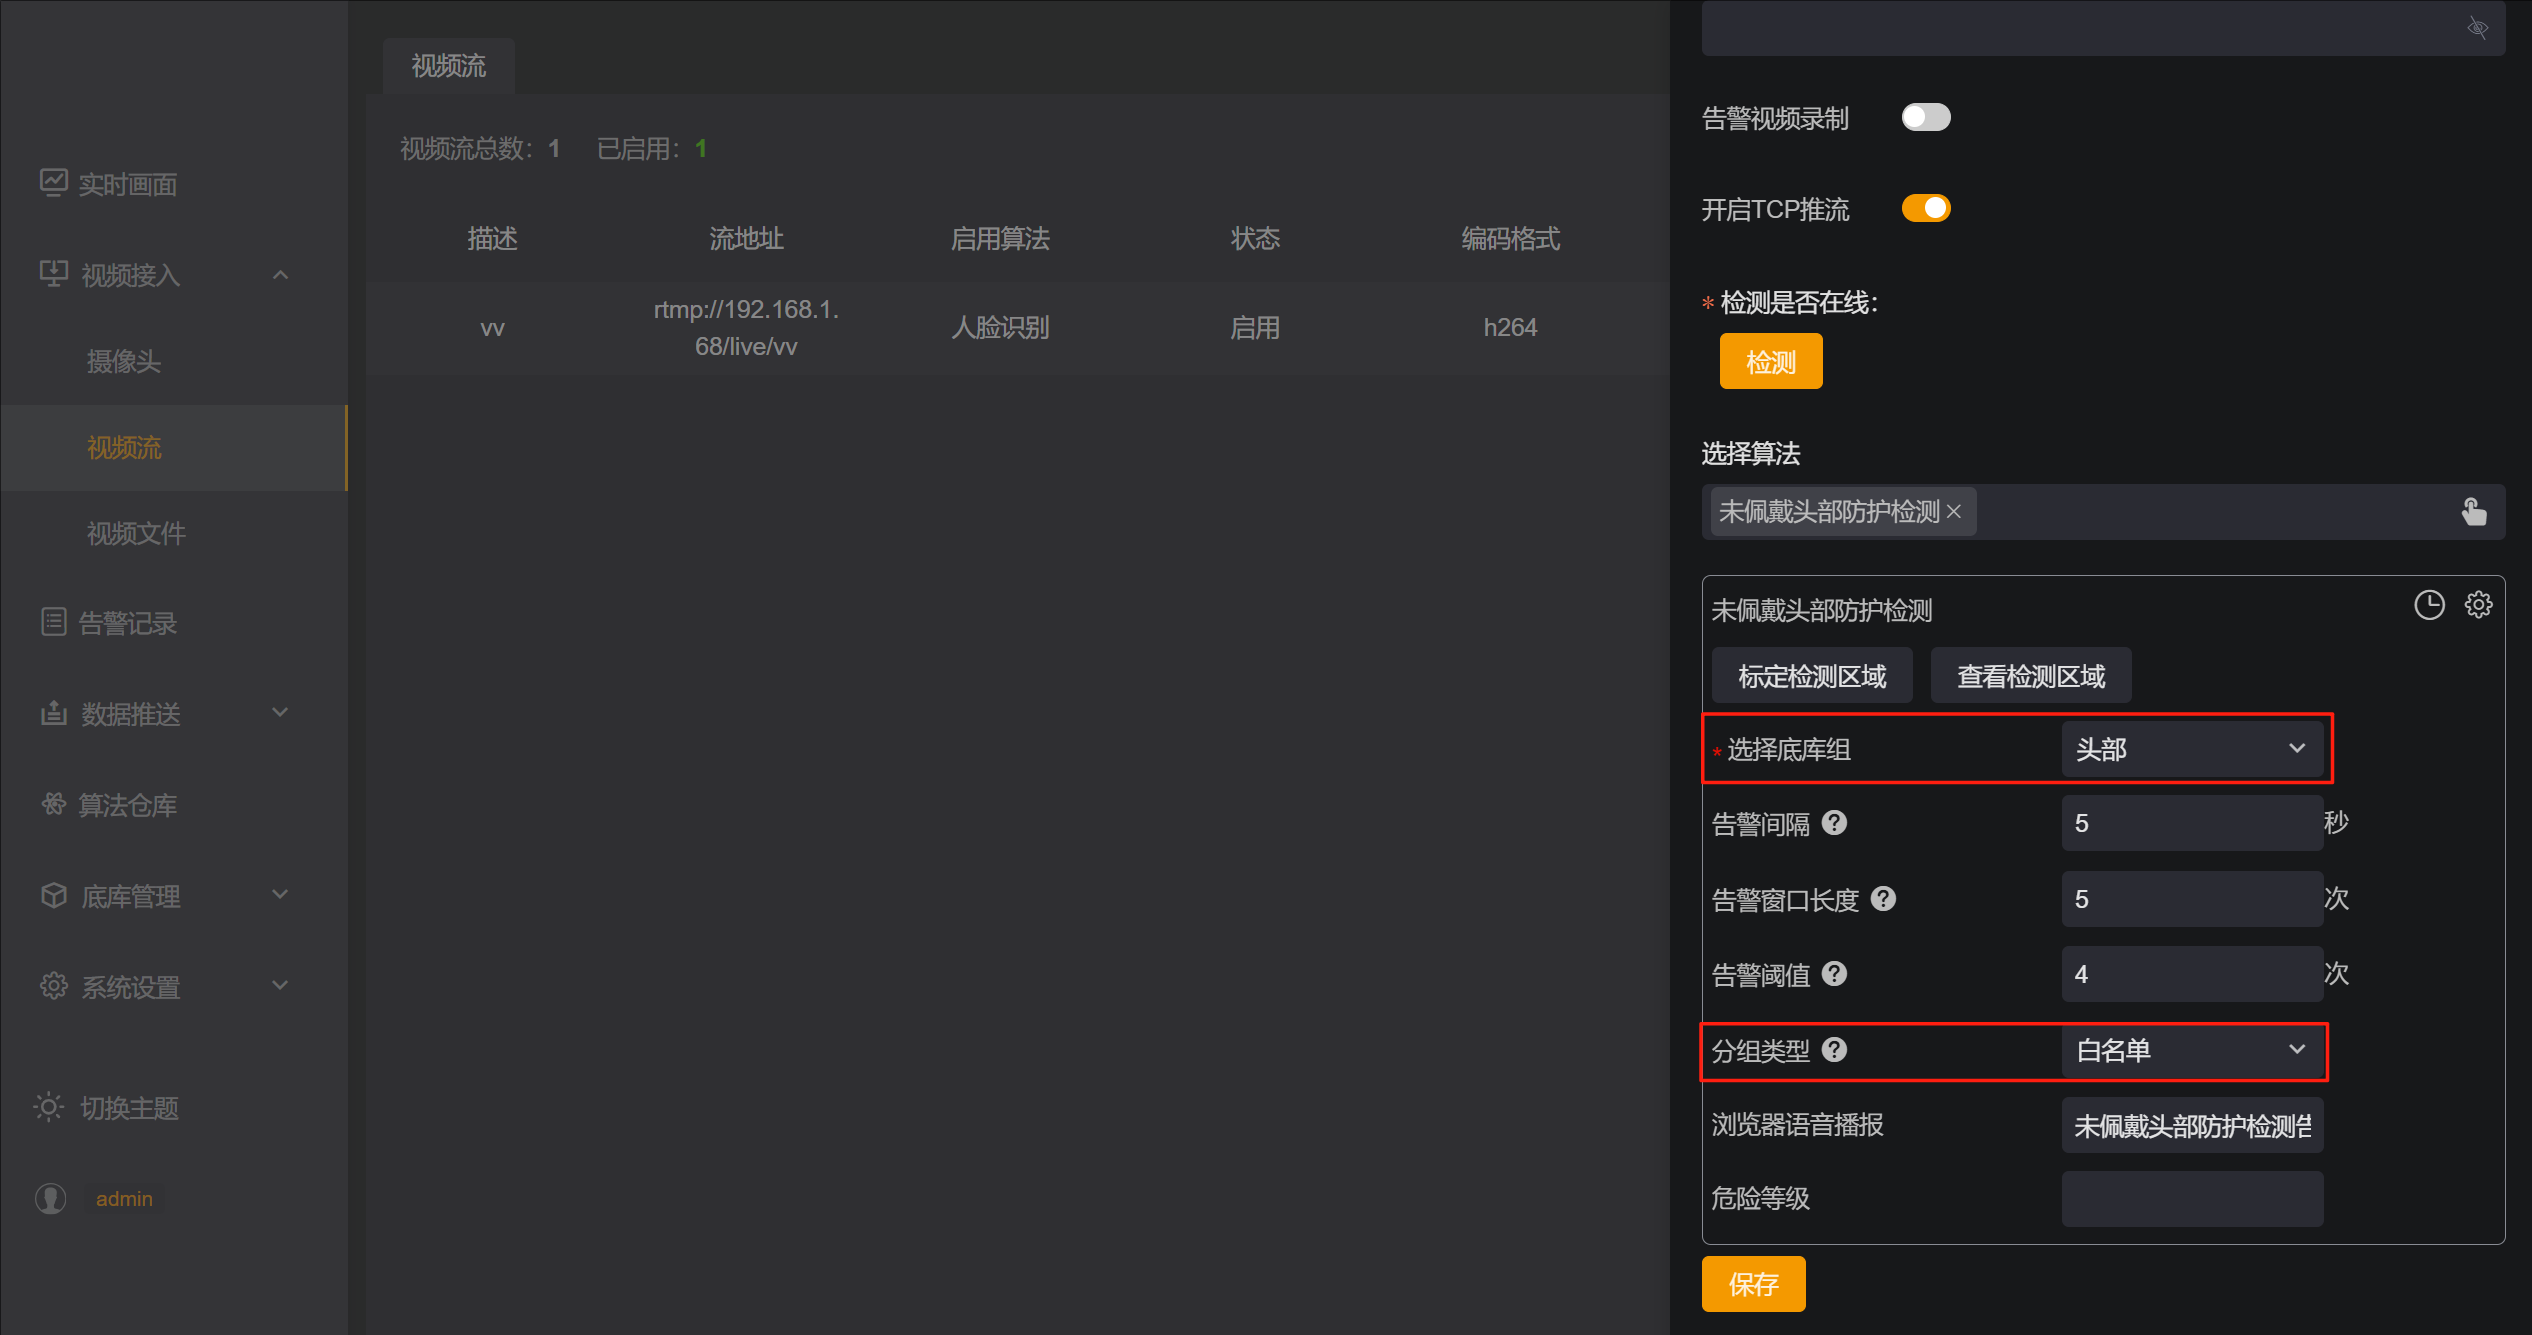Click the 人脸识别 algorithm cell
The height and width of the screenshot is (1335, 2532).
point(1000,328)
